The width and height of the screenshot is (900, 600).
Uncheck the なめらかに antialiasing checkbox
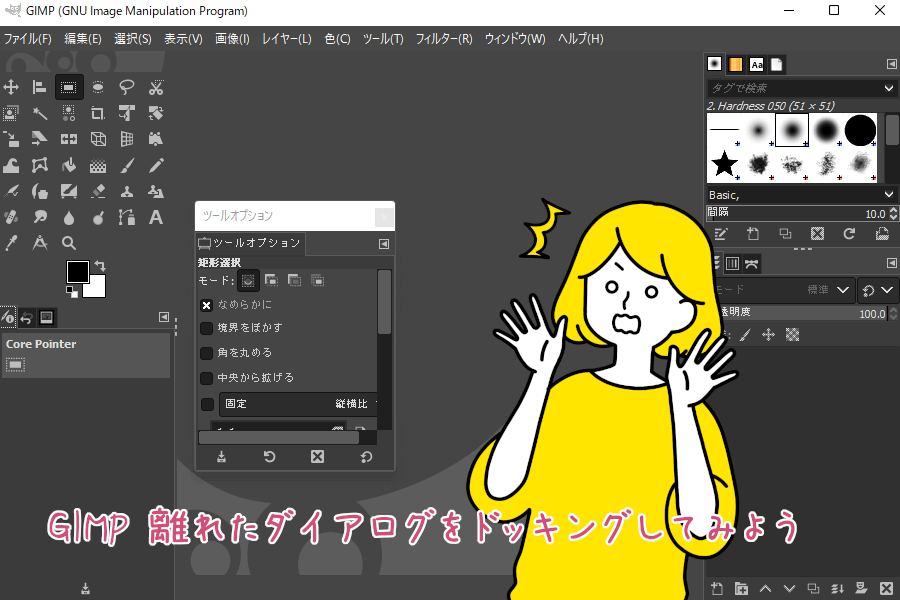coord(207,305)
